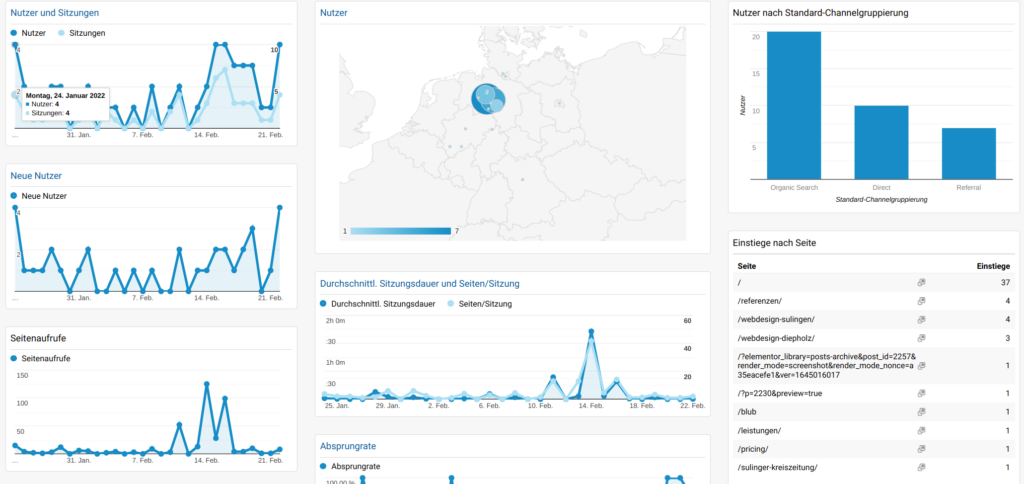
Task: Open the "Durchschnittl. Sitzungsdauer und Seiten/Sitzung" widget title
Action: [420, 283]
